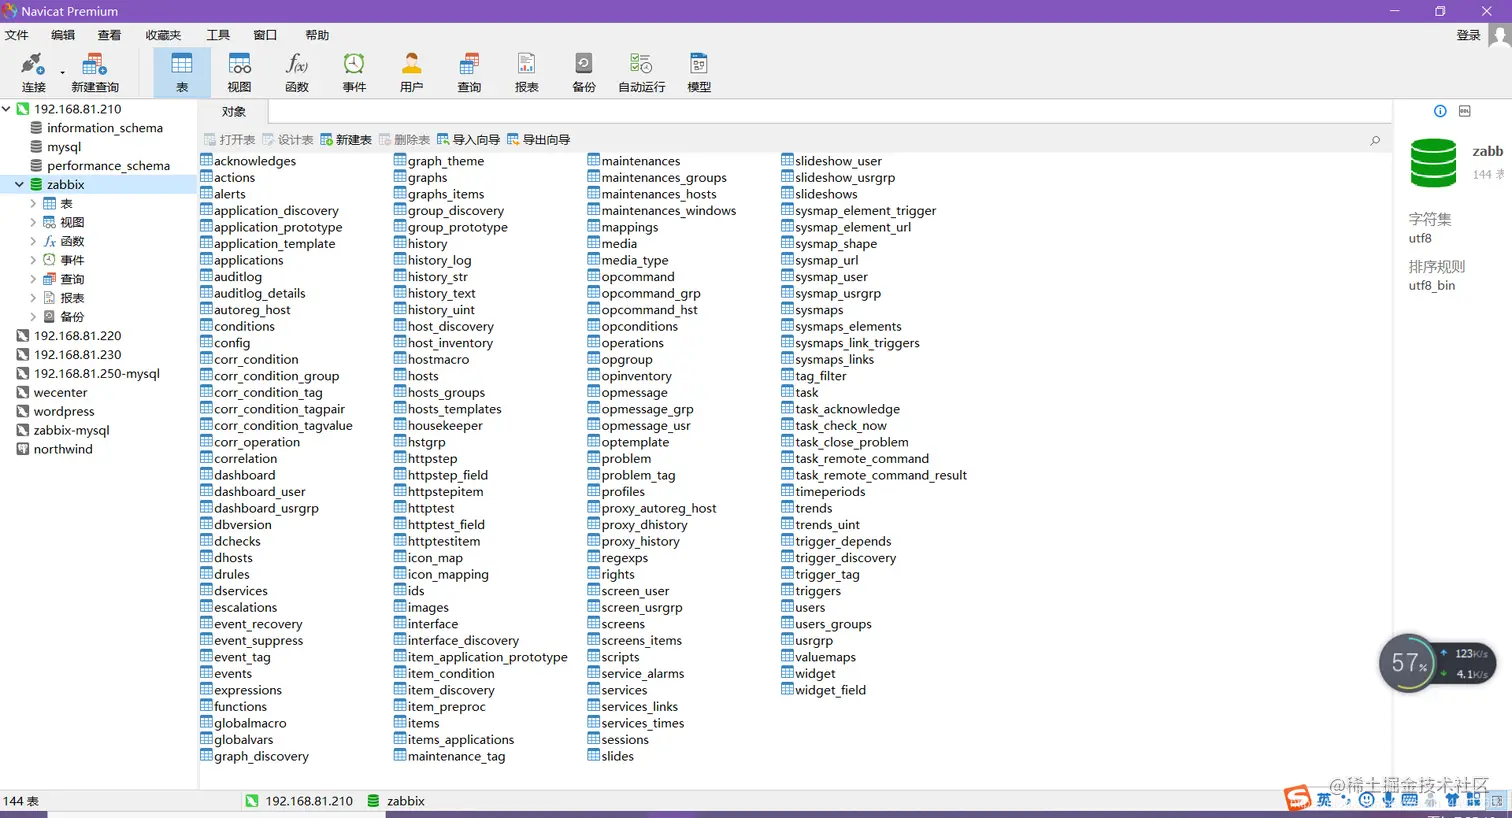The image size is (1512, 818).
Task: Select the wecenter connection
Action: tap(60, 392)
